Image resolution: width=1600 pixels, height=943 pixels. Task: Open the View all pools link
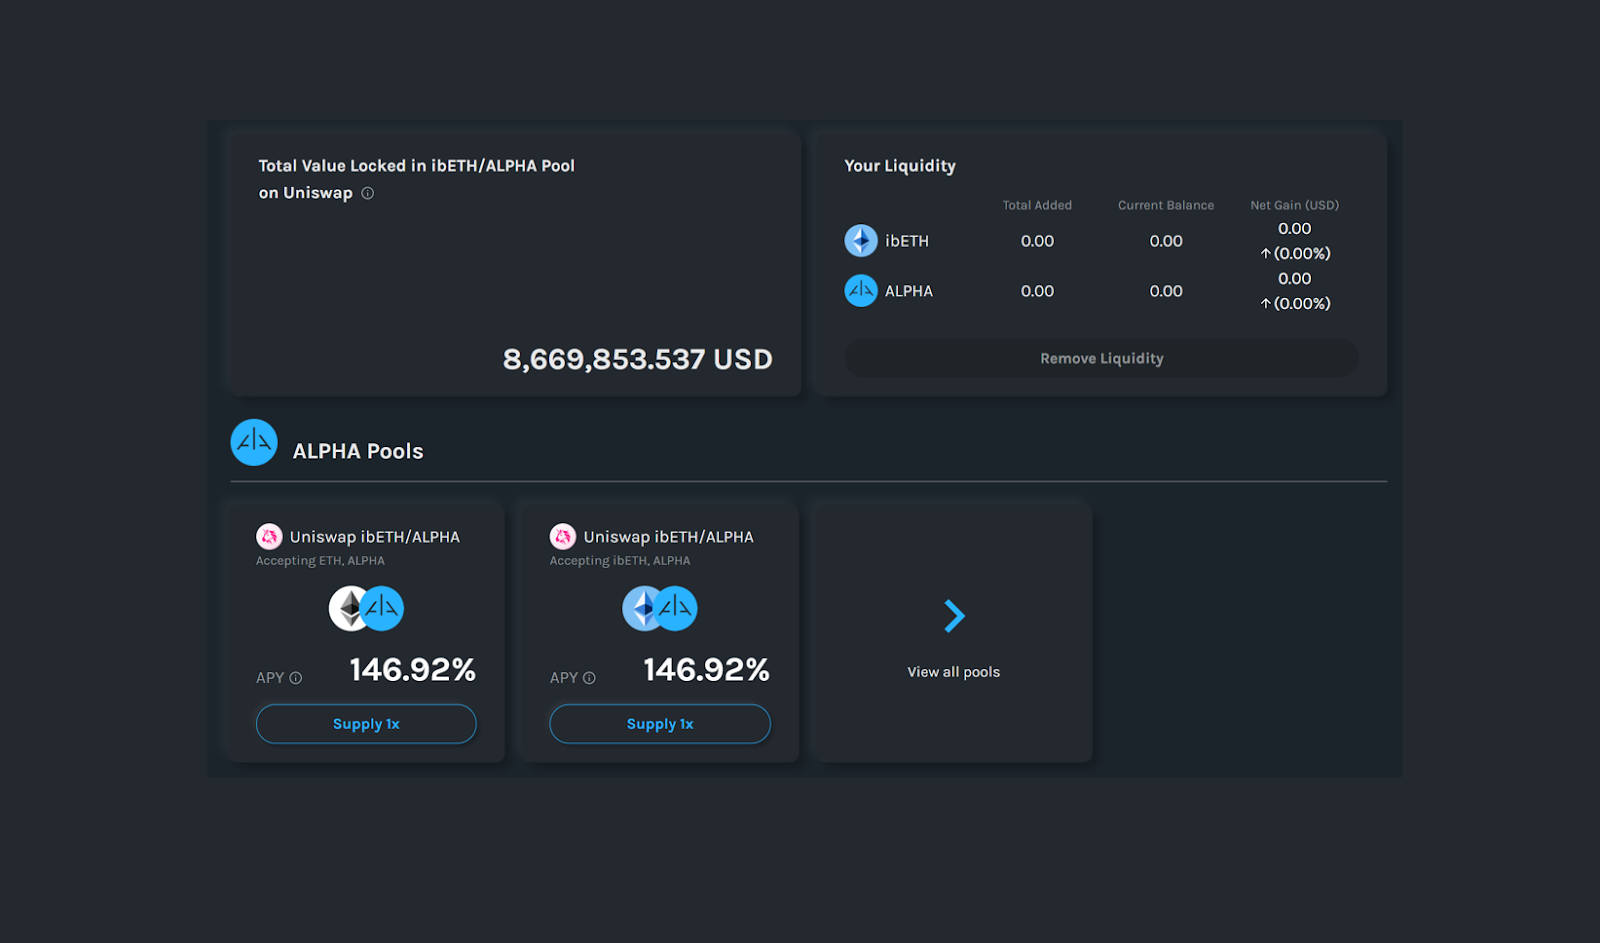954,672
